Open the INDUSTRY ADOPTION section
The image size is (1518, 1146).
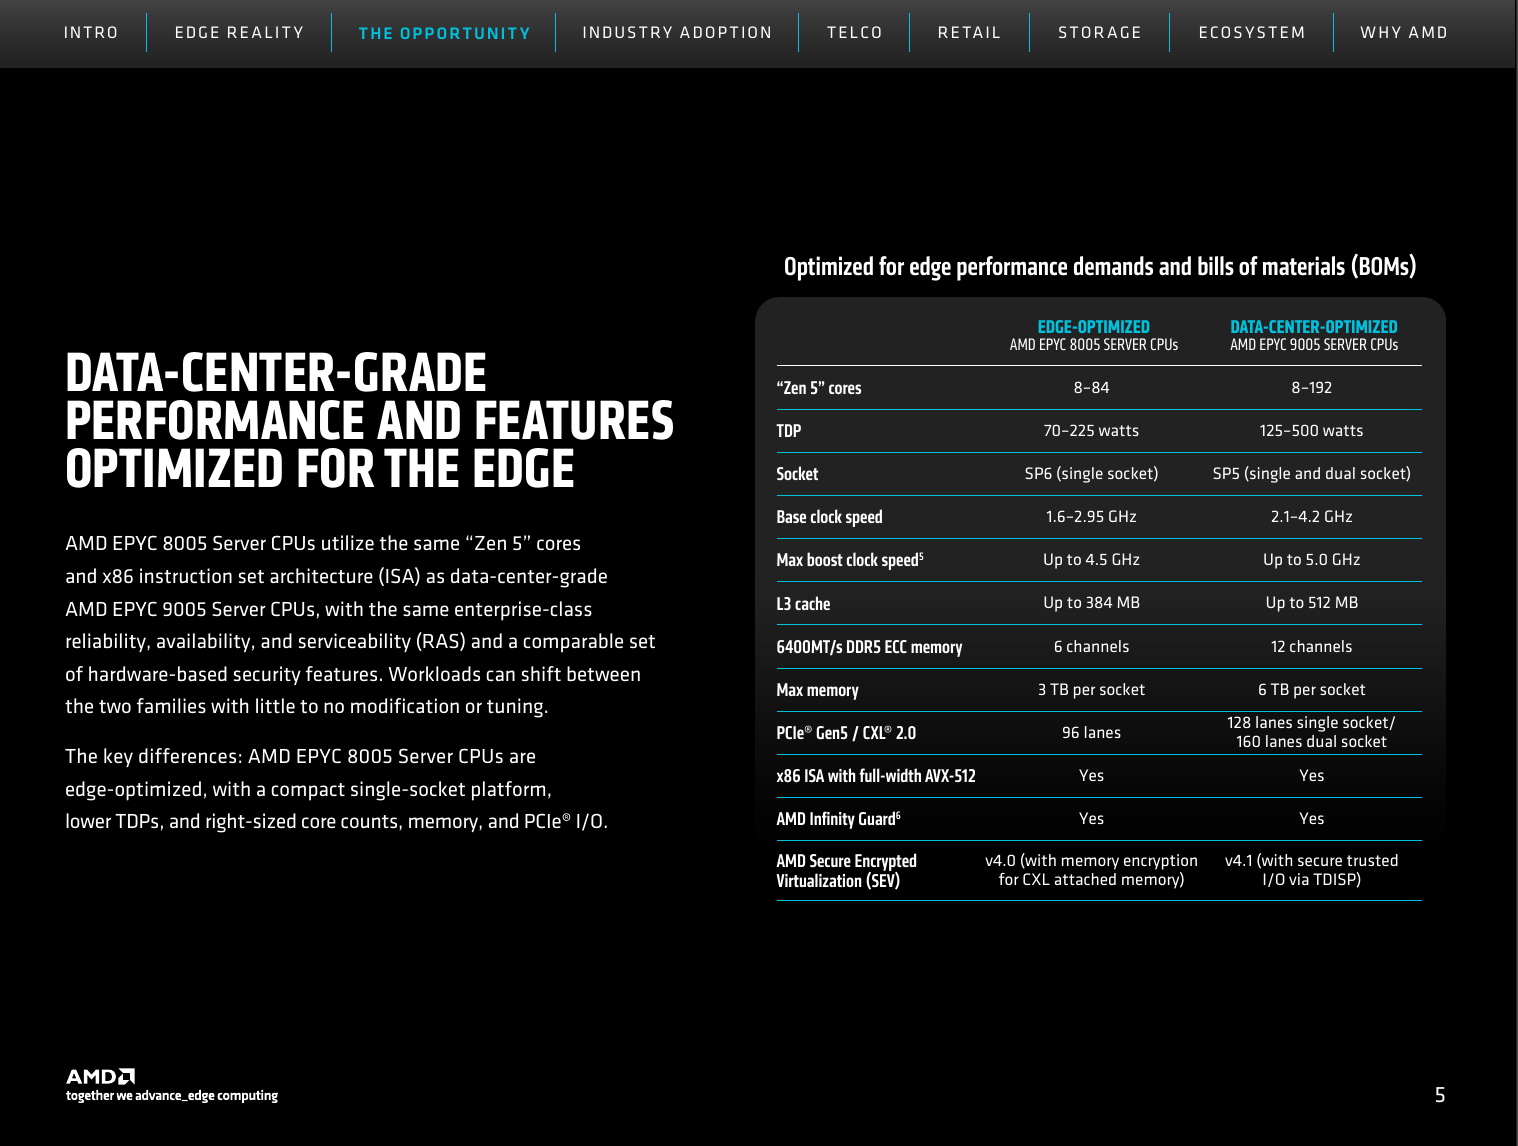[677, 33]
